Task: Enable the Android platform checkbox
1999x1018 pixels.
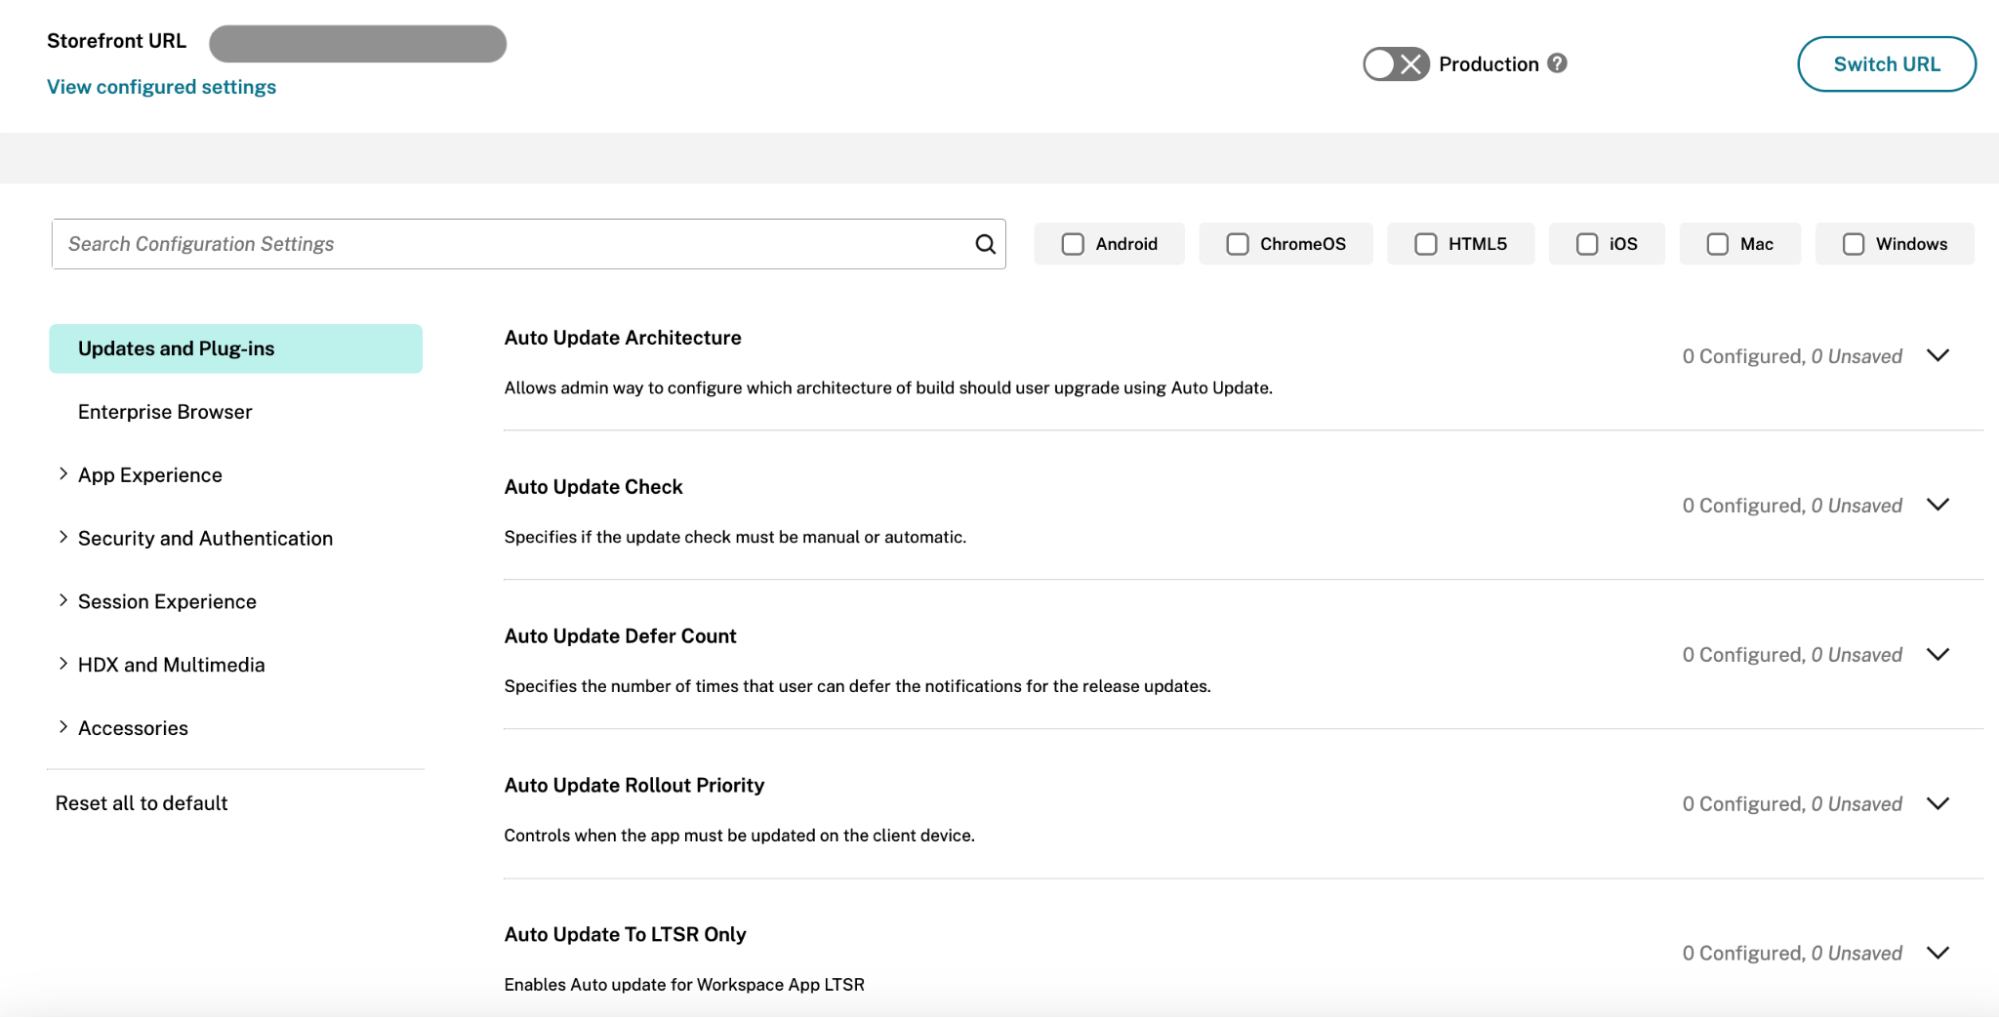Action: 1073,244
